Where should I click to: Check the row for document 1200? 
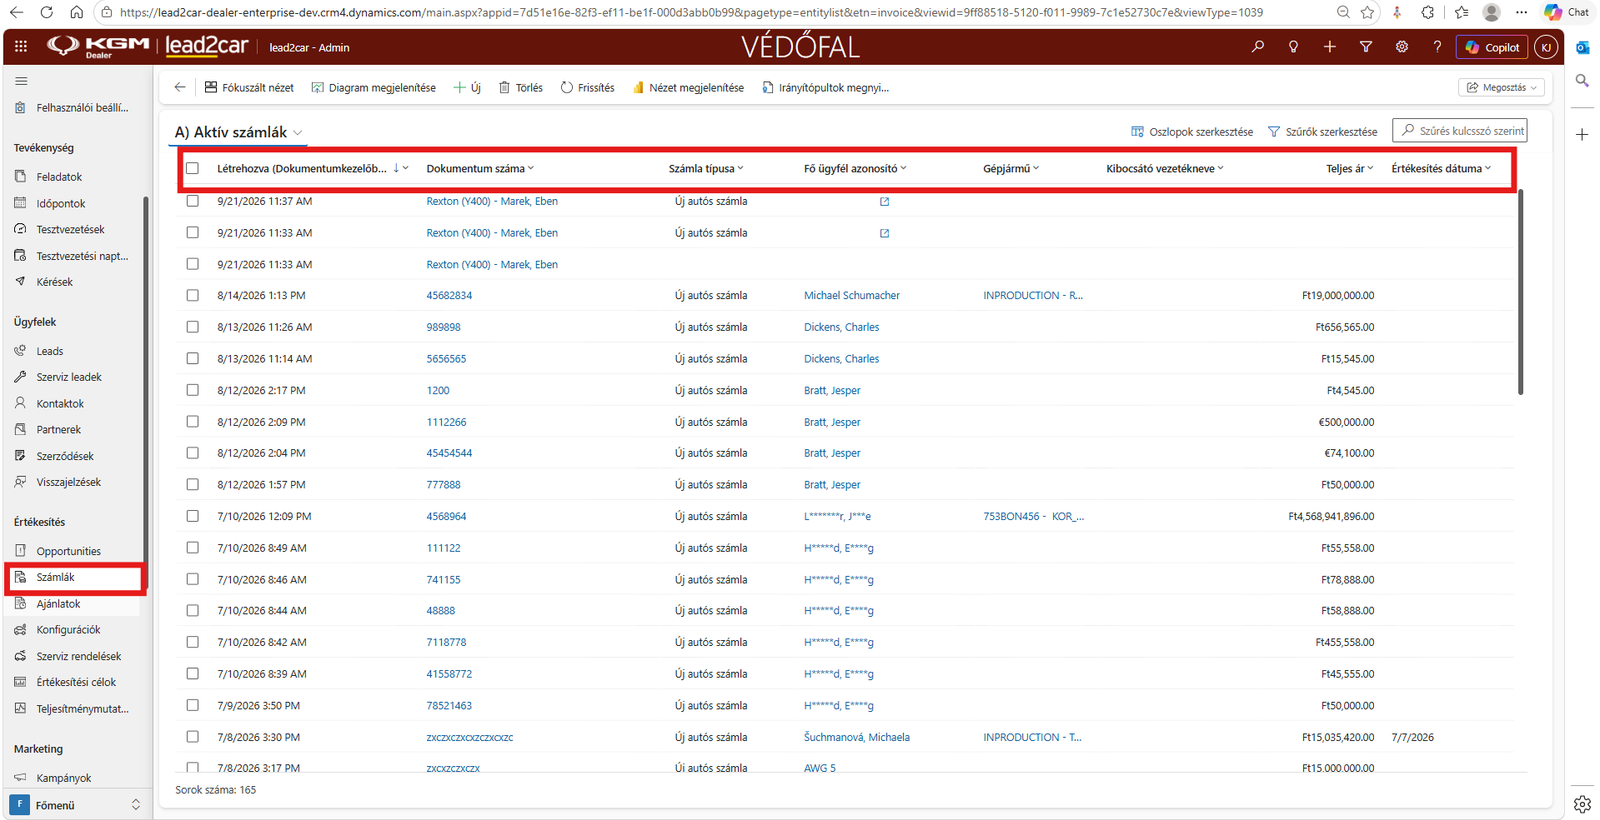click(x=193, y=390)
